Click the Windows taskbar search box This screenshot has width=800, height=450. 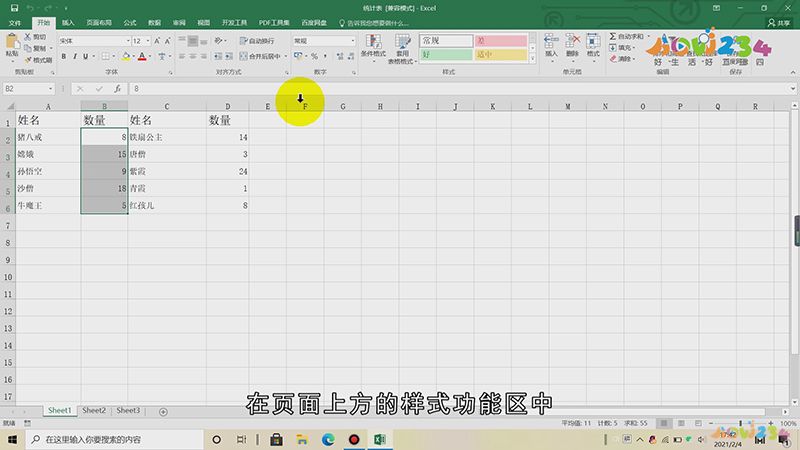[115, 439]
